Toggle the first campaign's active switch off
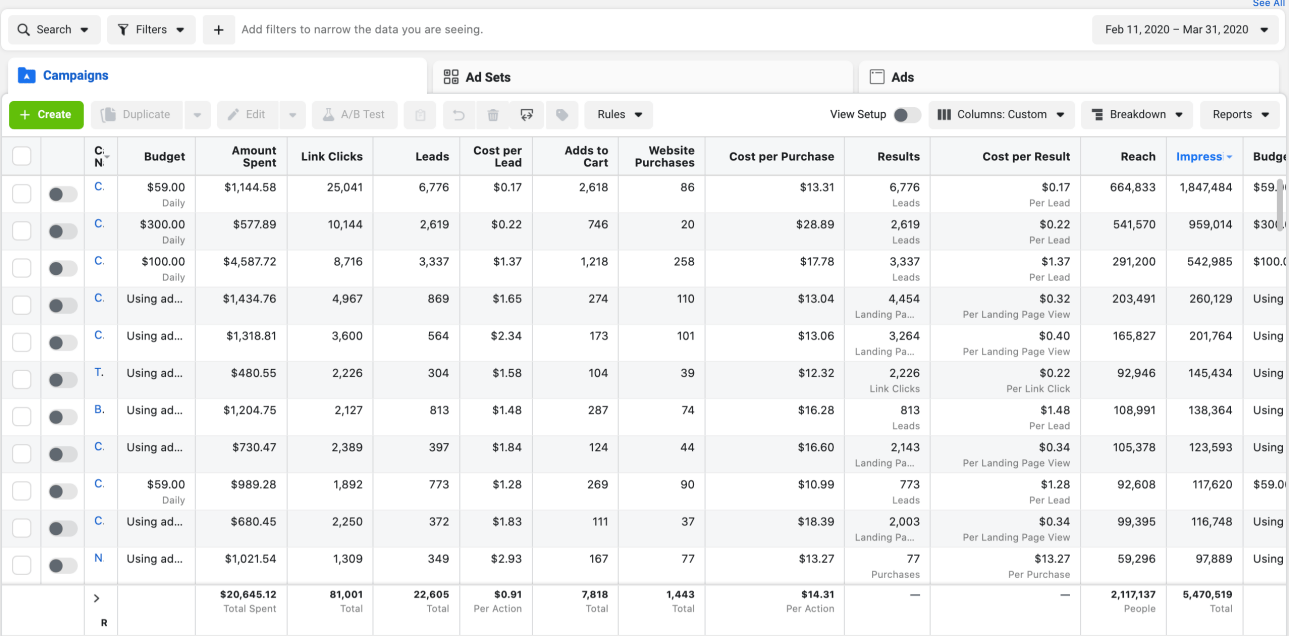The image size is (1289, 636). [62, 193]
